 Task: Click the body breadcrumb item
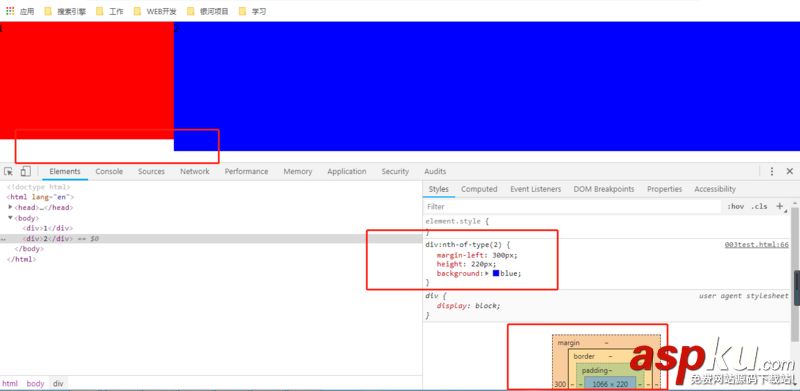click(35, 383)
